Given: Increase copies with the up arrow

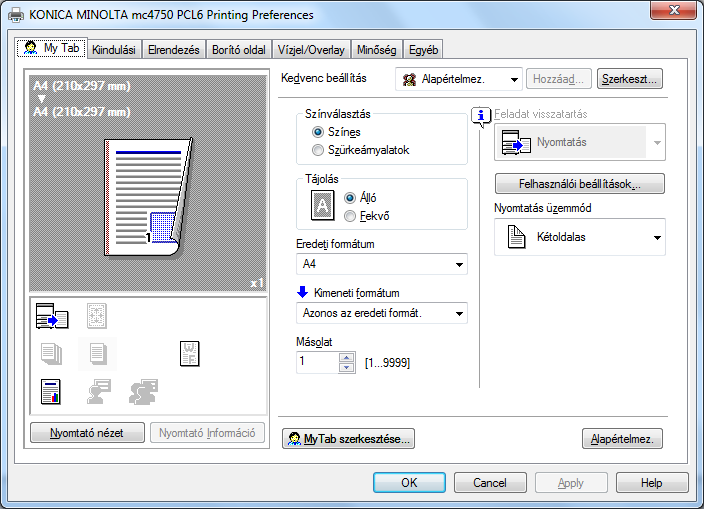Looking at the screenshot, I should point(346,358).
